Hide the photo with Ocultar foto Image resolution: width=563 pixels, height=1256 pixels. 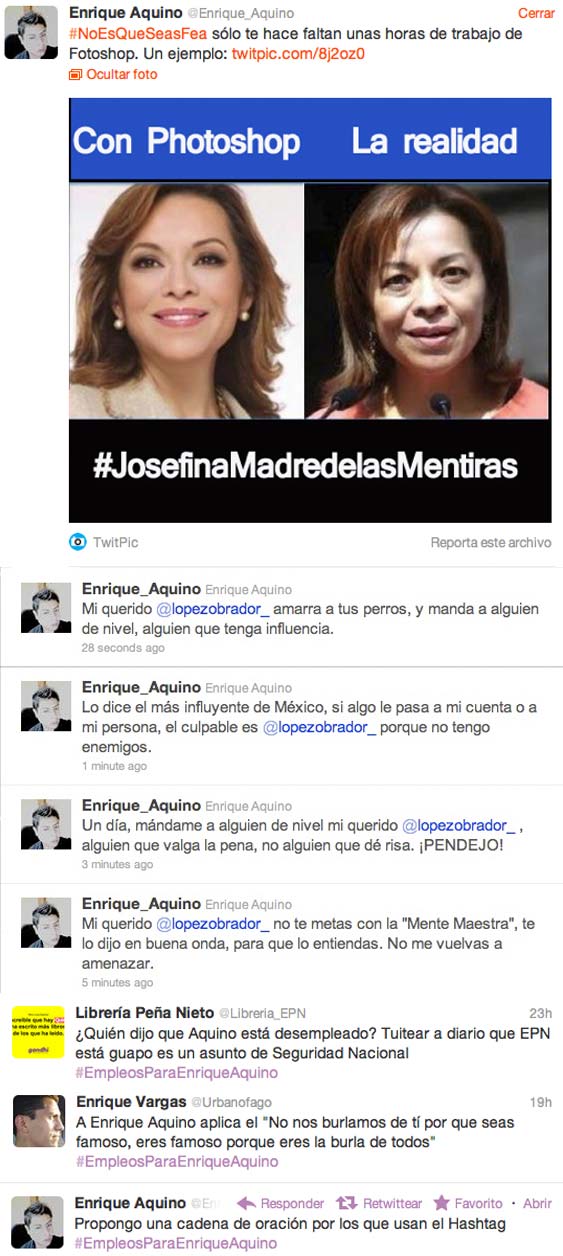tap(121, 75)
